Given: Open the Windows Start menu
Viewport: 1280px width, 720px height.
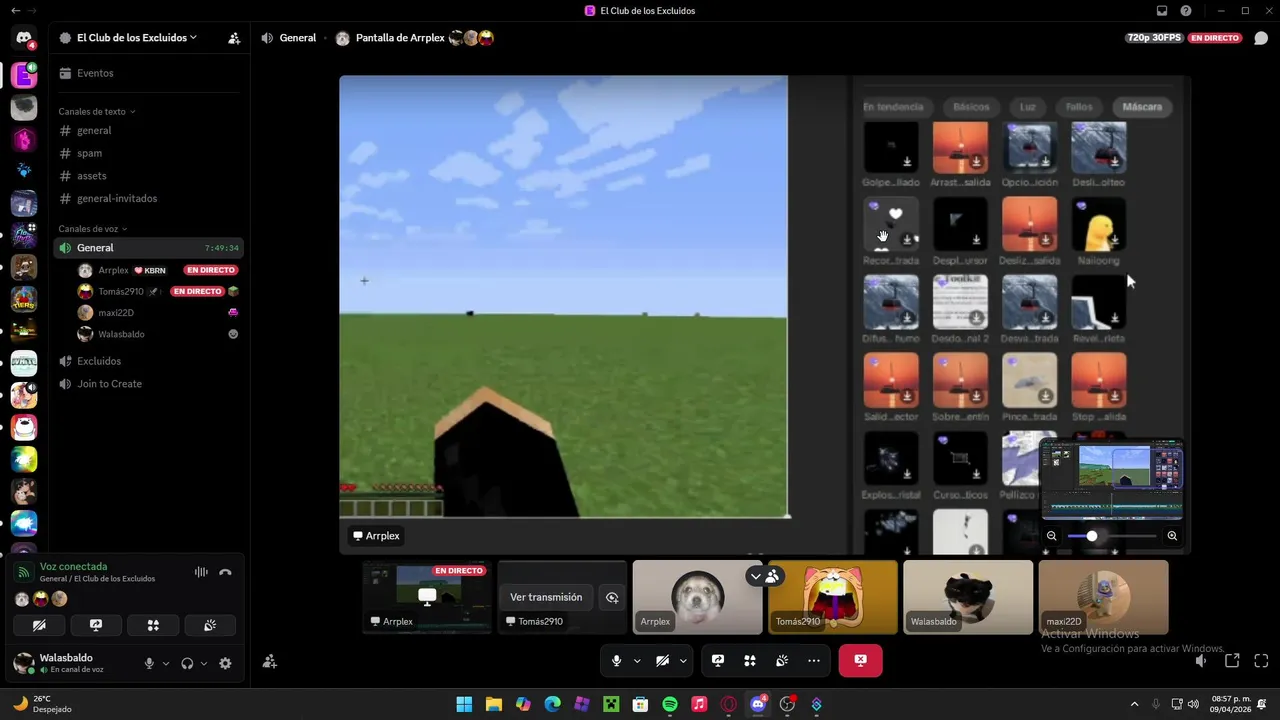Looking at the screenshot, I should 464,704.
